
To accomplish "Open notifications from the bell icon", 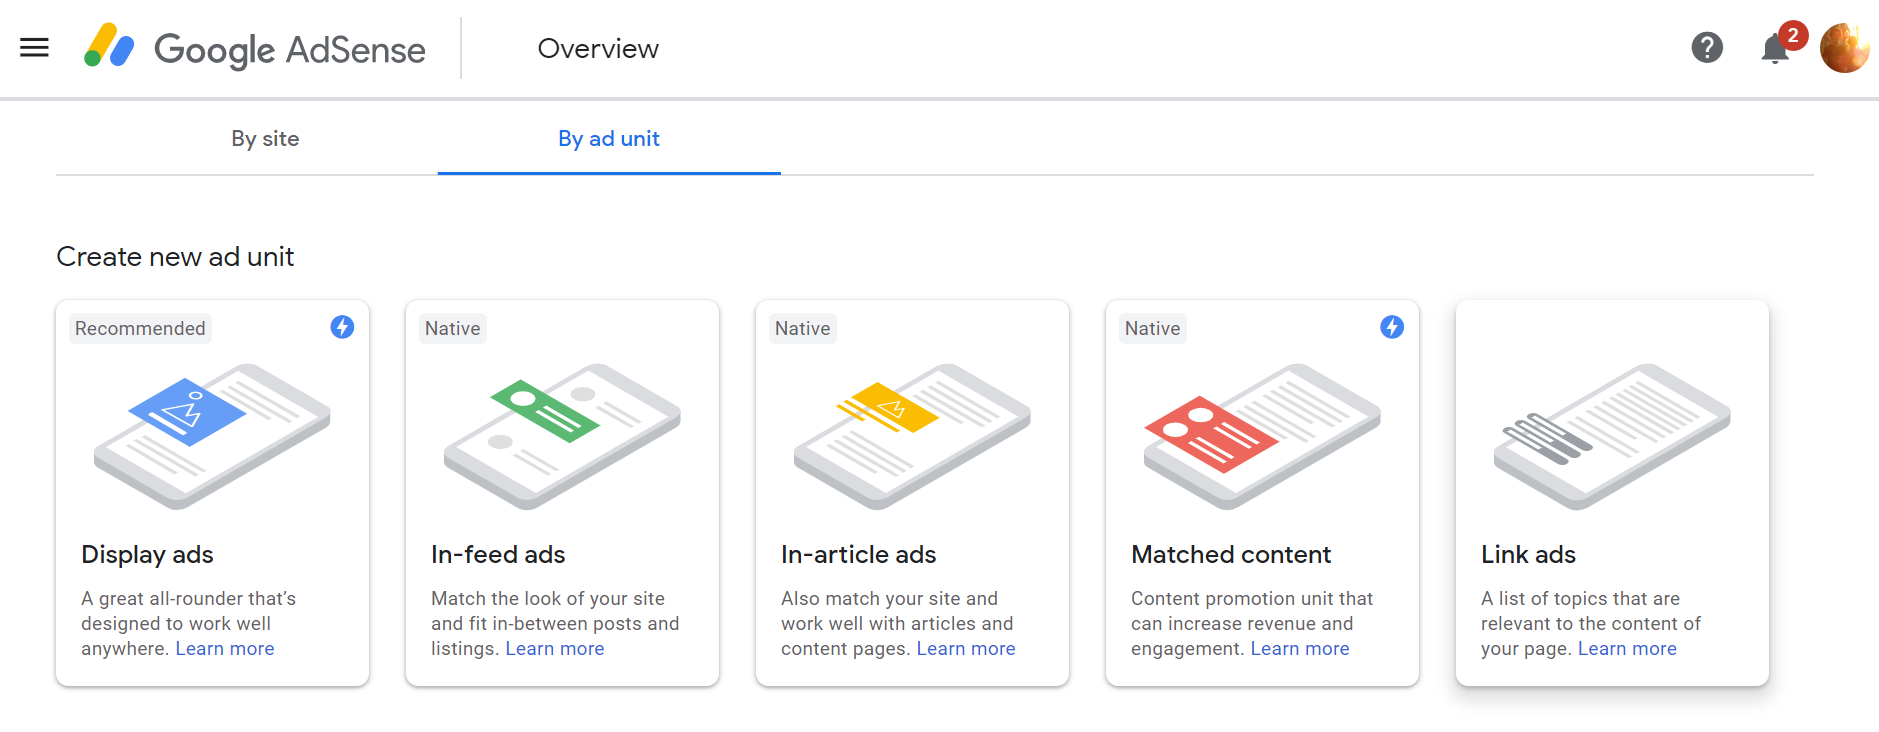I will coord(1775,48).
